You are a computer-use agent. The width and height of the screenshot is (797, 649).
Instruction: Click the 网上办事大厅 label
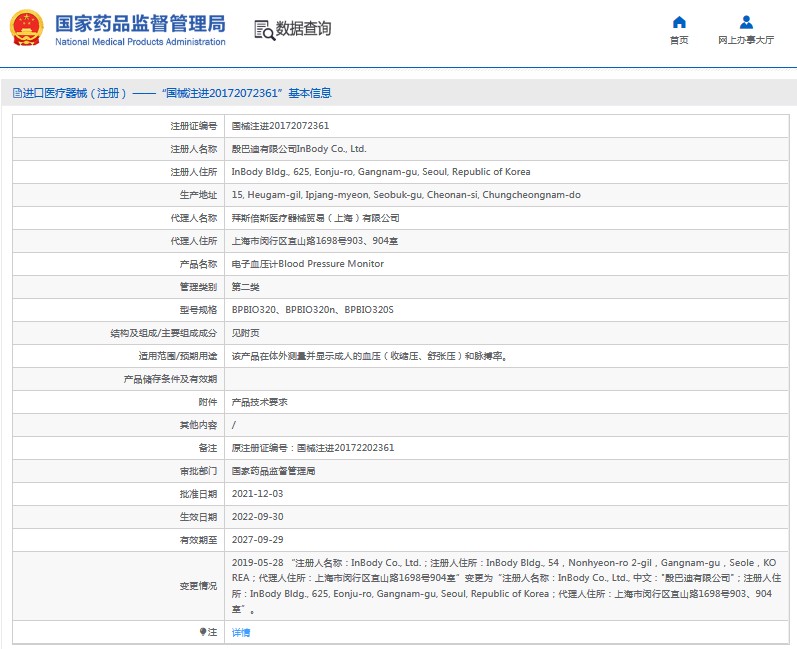(746, 40)
